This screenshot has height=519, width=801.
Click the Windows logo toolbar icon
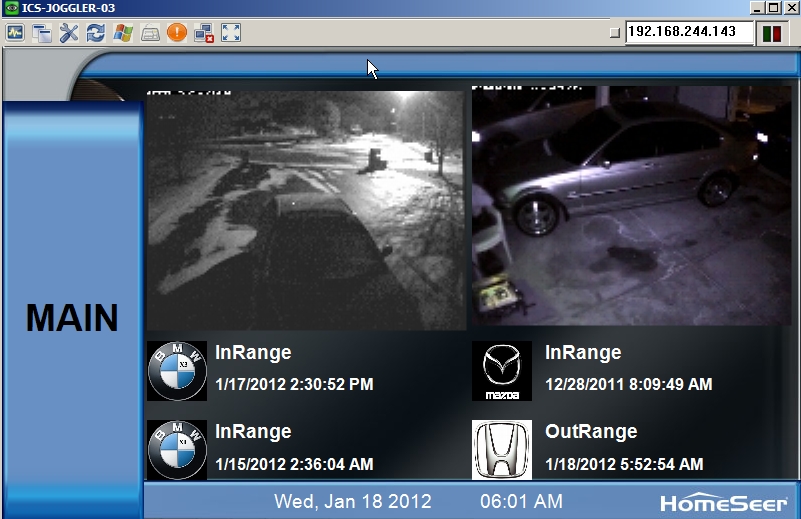click(123, 33)
